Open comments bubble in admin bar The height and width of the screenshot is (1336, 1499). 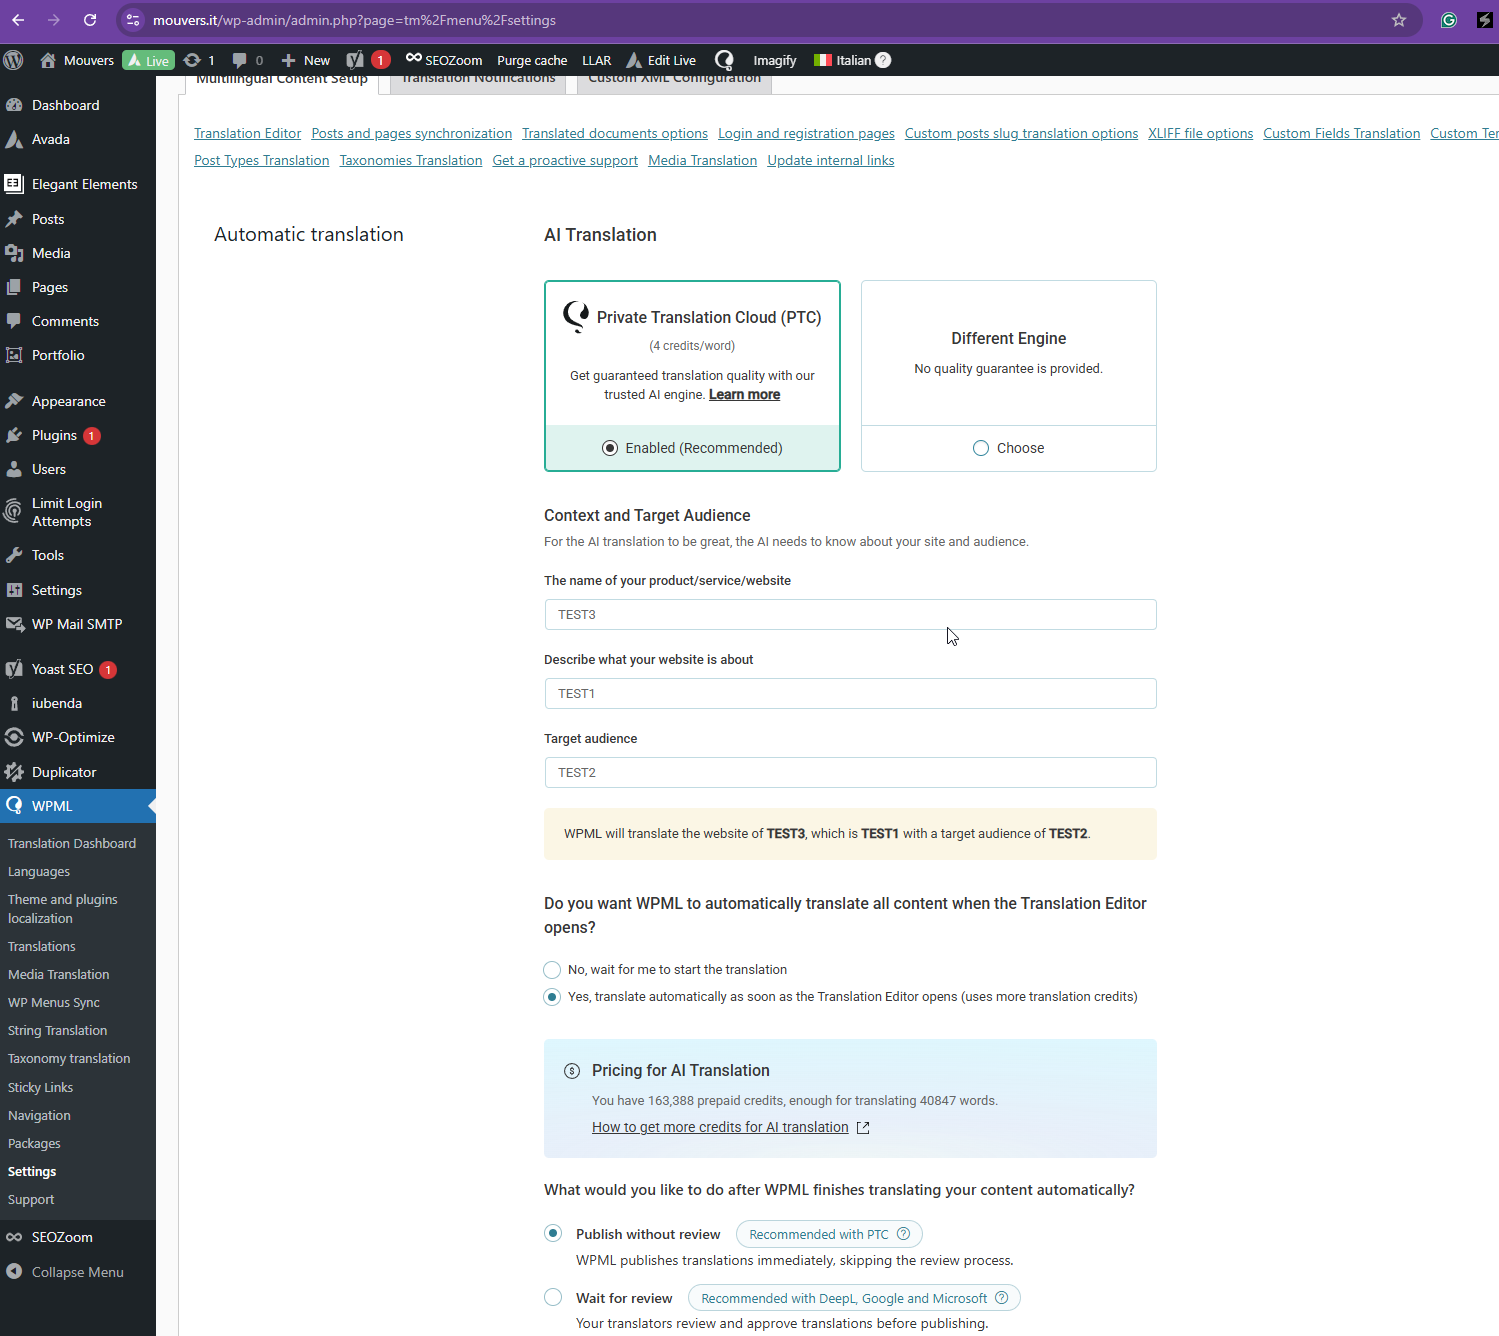(239, 60)
